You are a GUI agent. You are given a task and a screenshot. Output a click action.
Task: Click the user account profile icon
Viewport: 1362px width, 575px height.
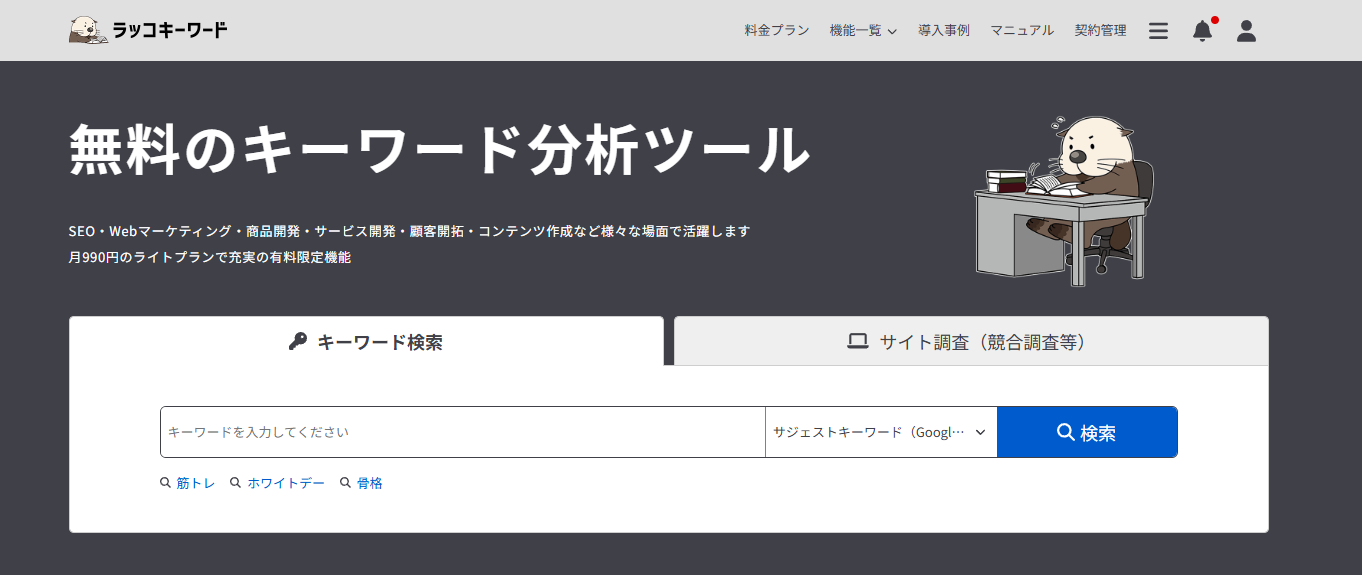tap(1246, 31)
